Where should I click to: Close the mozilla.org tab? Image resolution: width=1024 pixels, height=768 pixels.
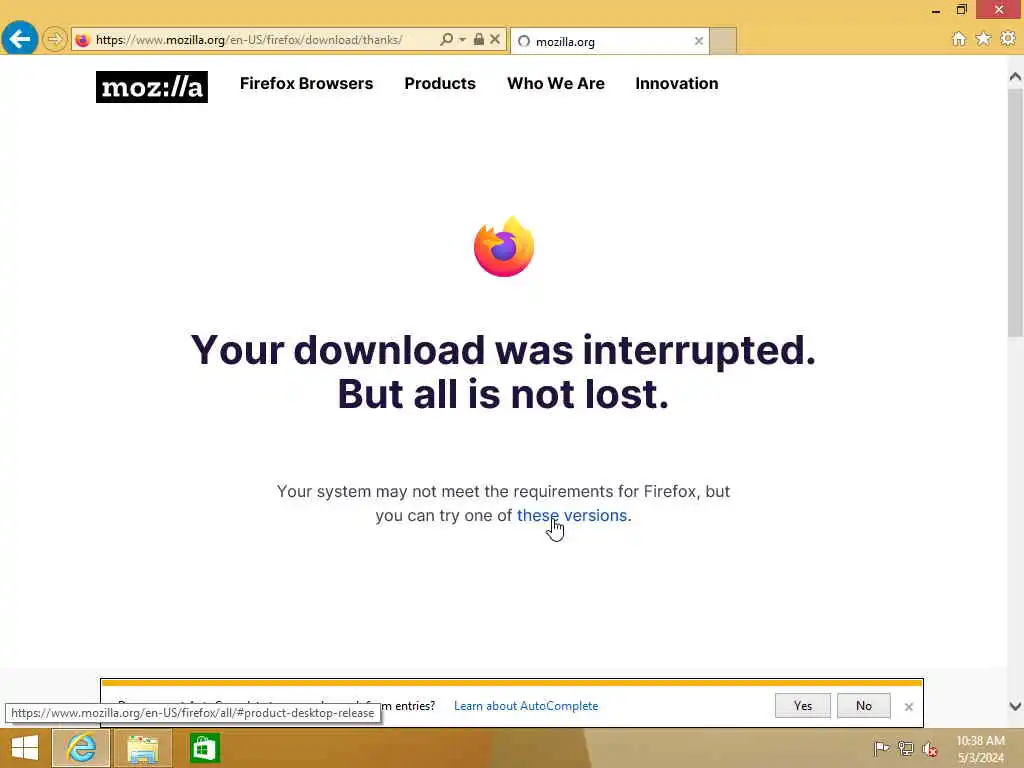click(x=699, y=41)
